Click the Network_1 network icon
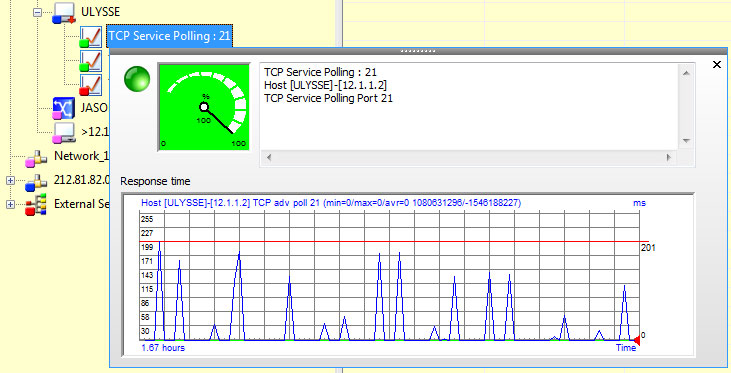 (36, 158)
